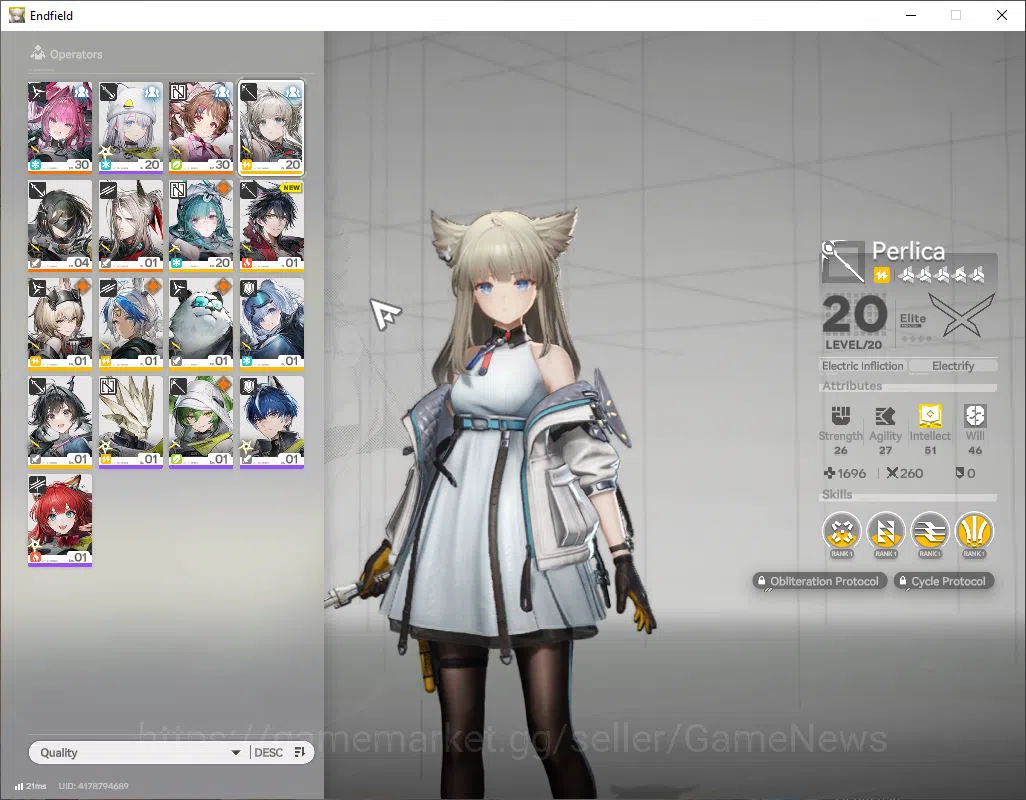Select the white-hat level 20 operator card

pyautogui.click(x=130, y=128)
